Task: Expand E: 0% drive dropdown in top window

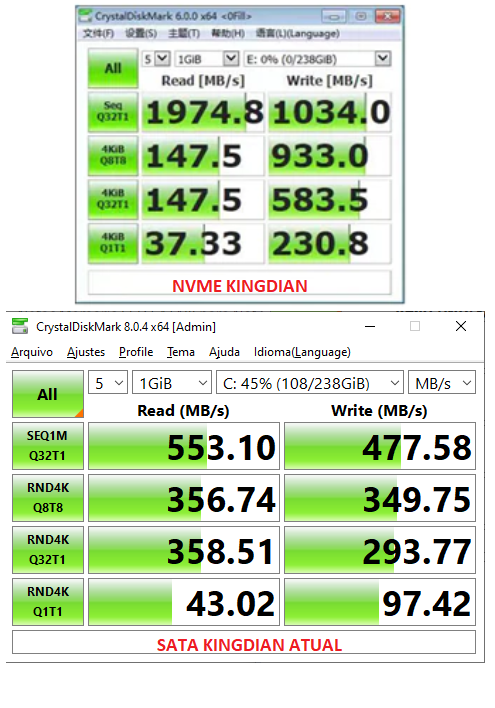Action: click(x=318, y=59)
